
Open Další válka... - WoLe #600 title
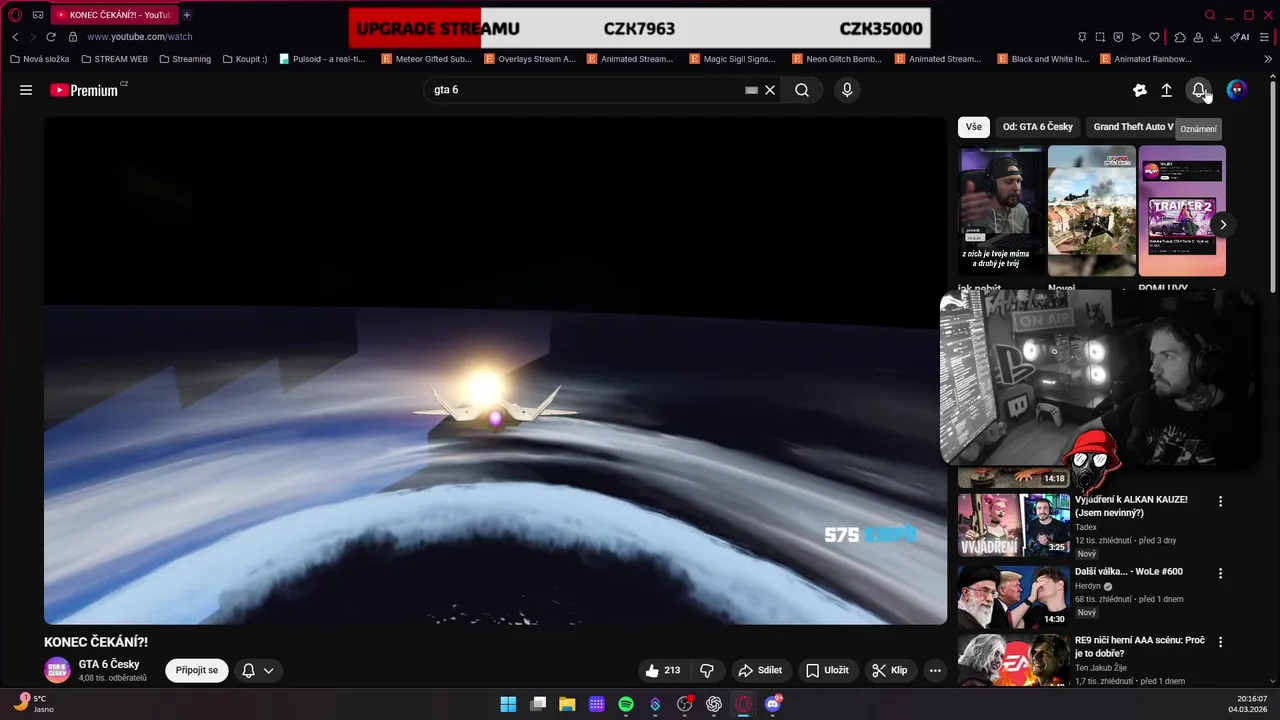pos(1128,572)
